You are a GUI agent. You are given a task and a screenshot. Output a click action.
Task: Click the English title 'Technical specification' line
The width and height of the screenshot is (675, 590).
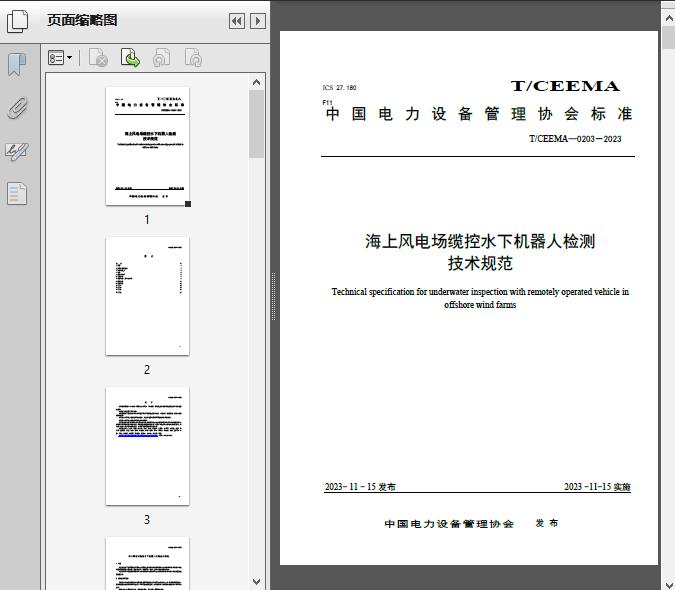point(480,292)
